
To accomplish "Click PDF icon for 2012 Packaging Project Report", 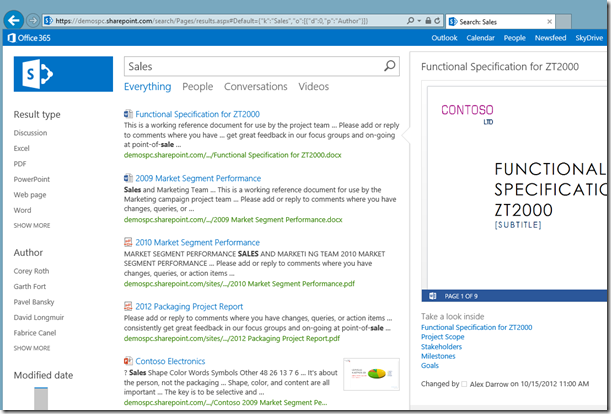I will coord(128,306).
